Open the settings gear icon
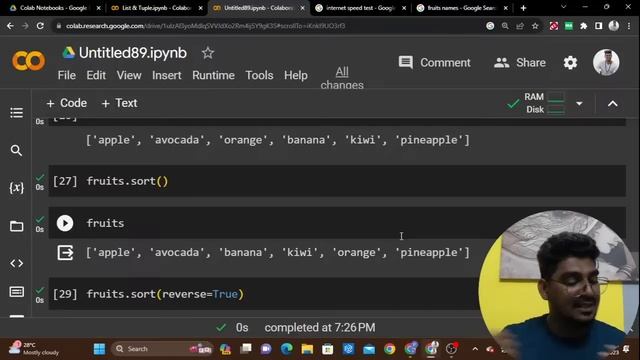 [570, 62]
